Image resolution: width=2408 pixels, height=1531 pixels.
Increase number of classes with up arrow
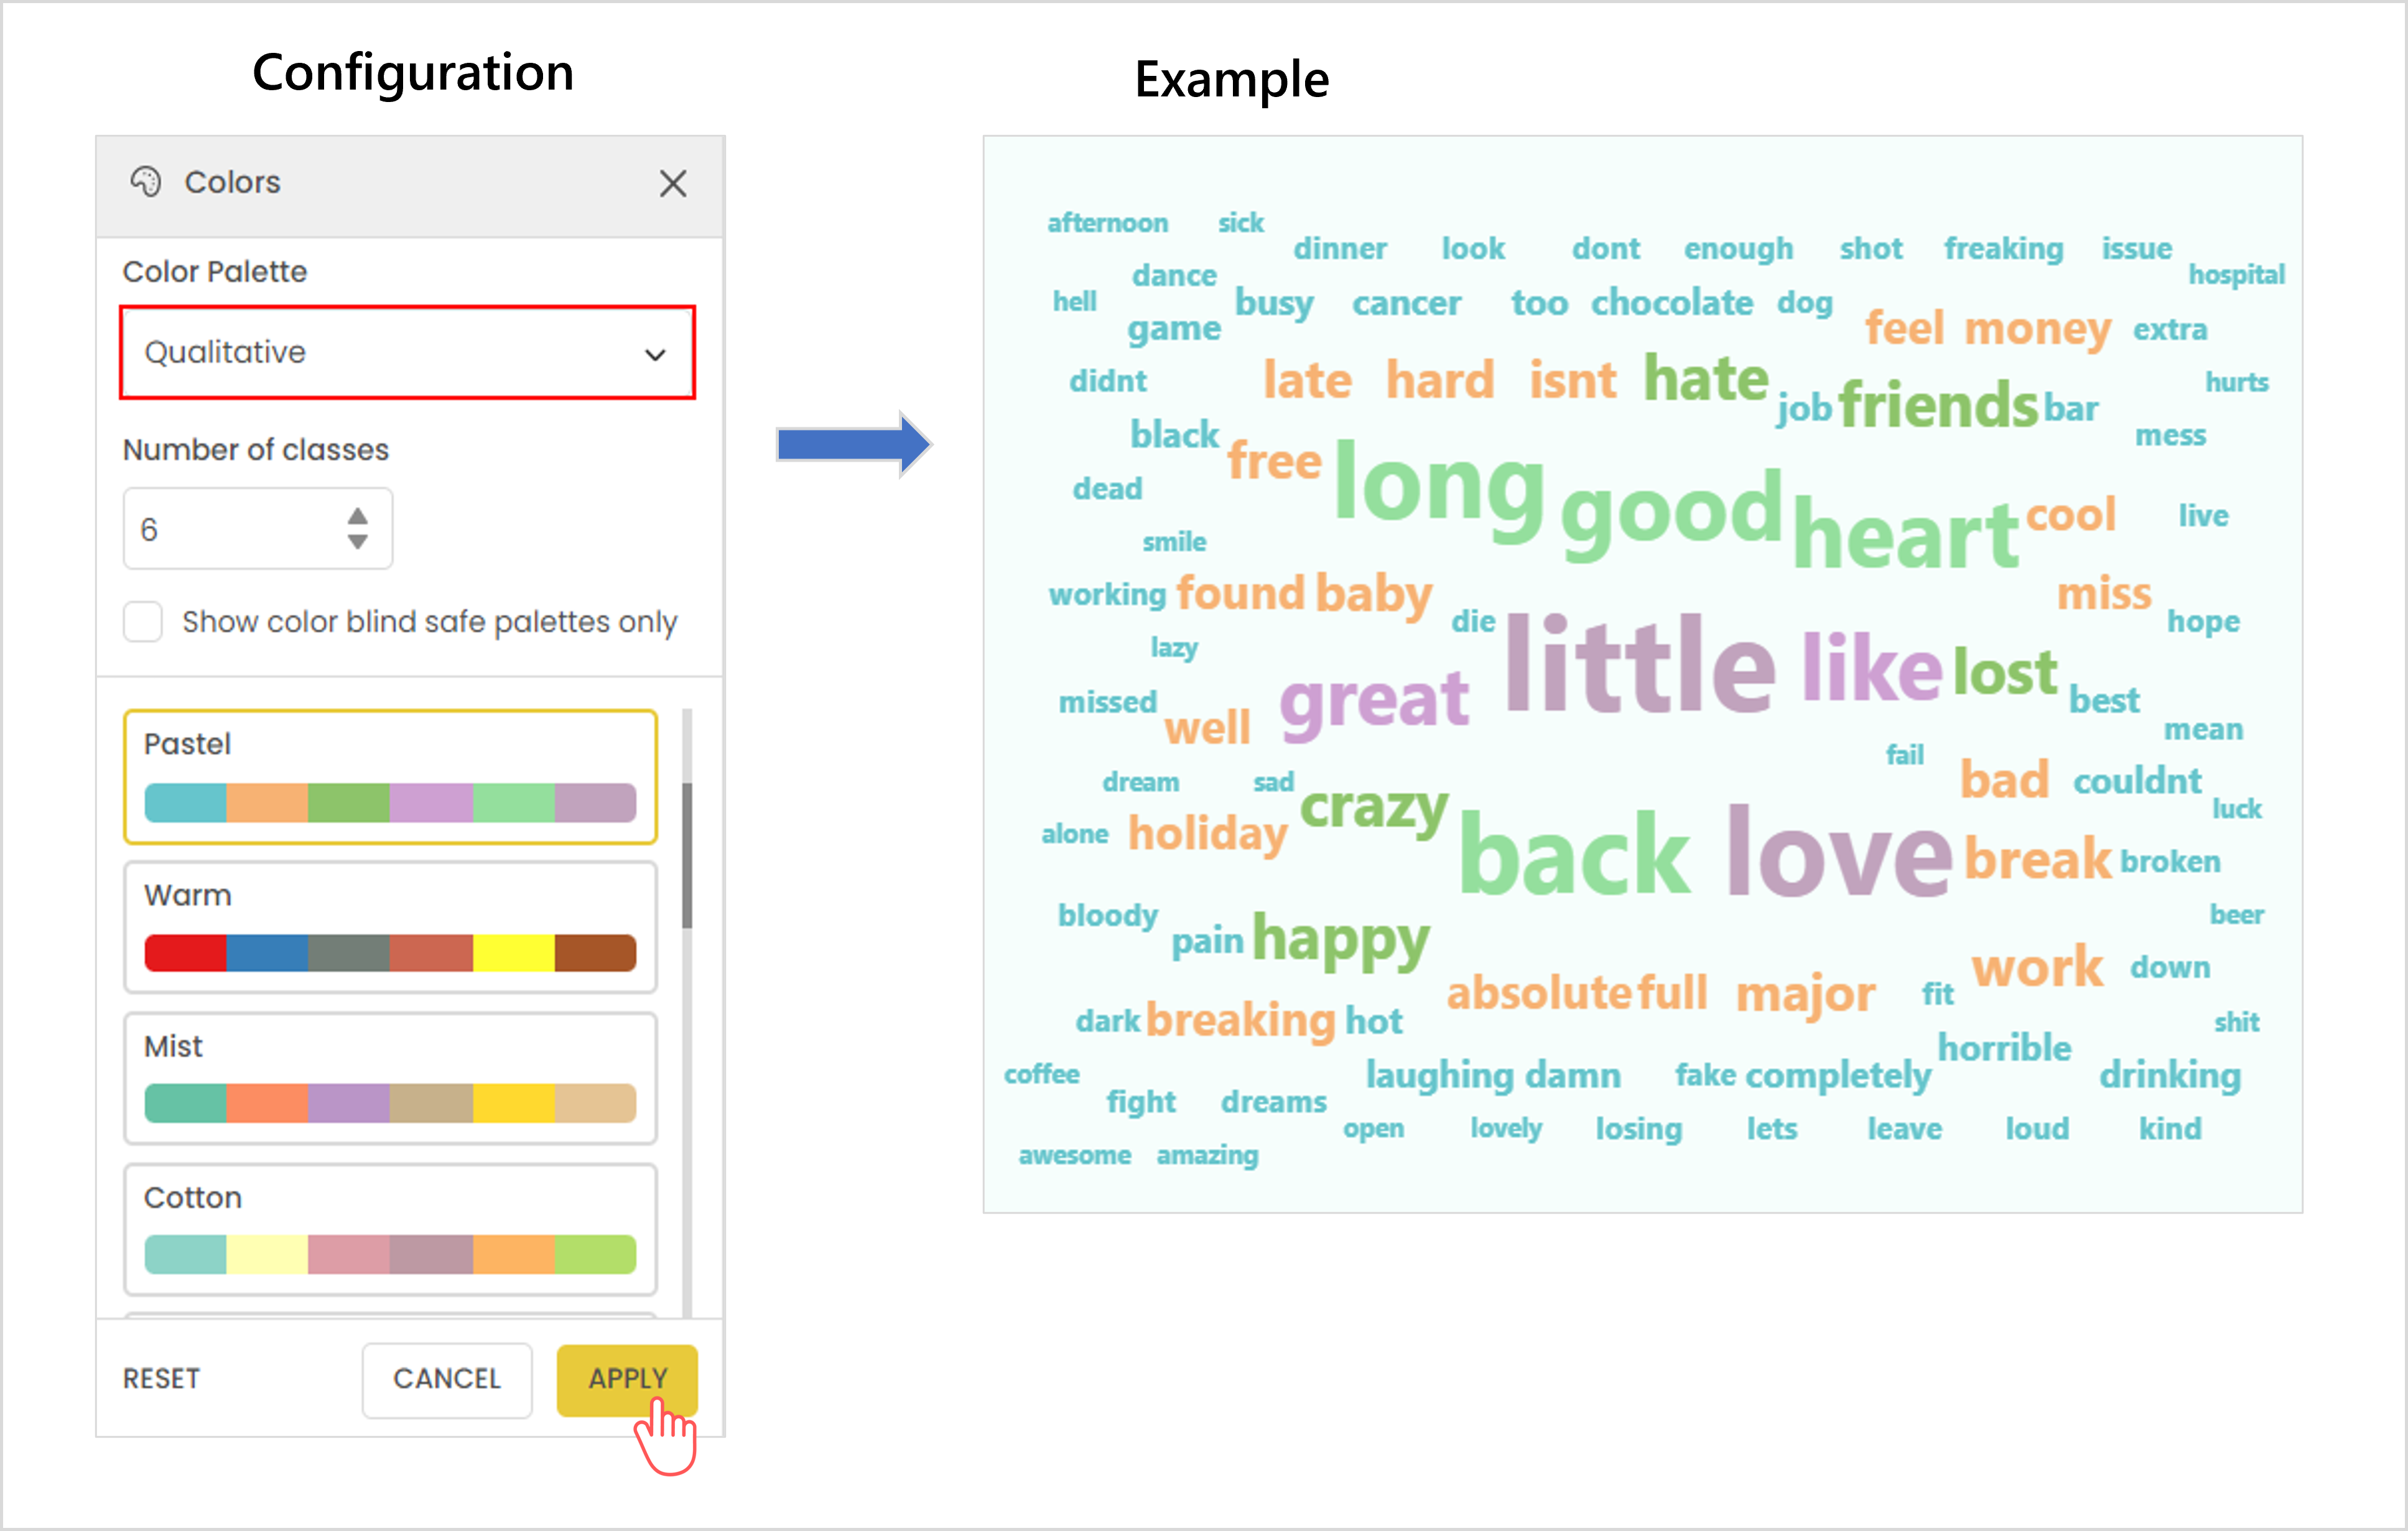pyautogui.click(x=357, y=516)
